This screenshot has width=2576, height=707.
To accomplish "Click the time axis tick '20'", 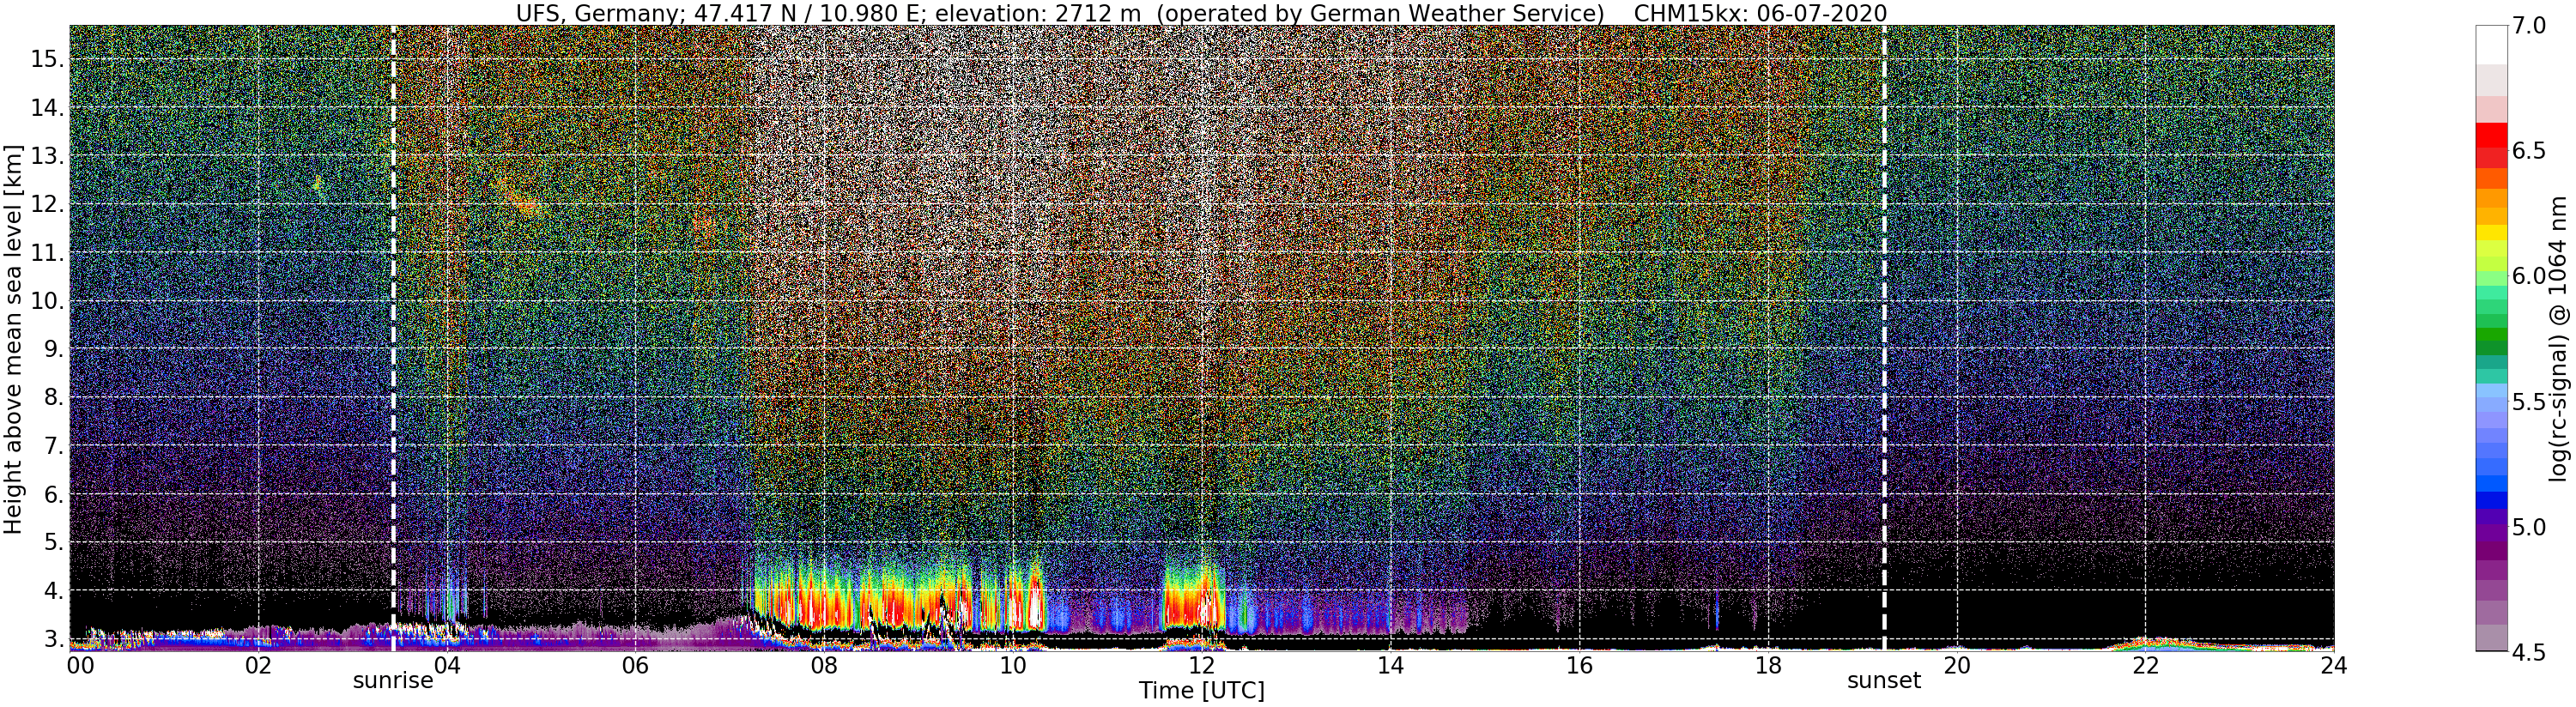I will pos(1956,665).
